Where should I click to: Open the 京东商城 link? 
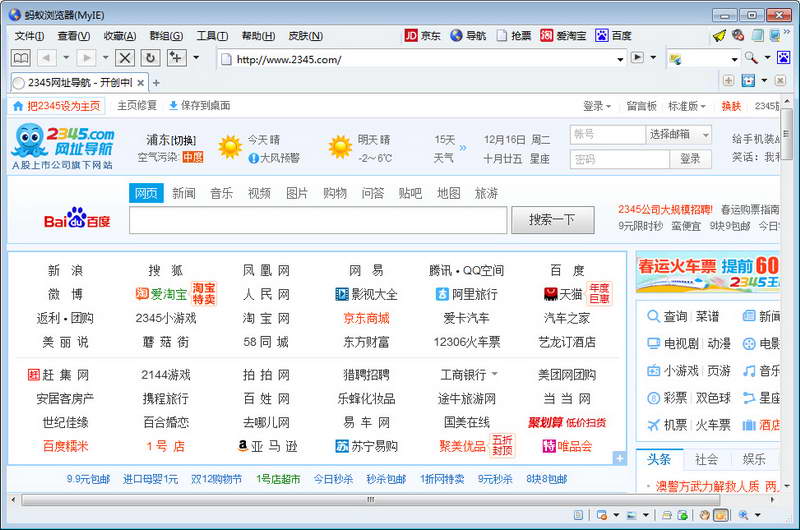[366, 318]
